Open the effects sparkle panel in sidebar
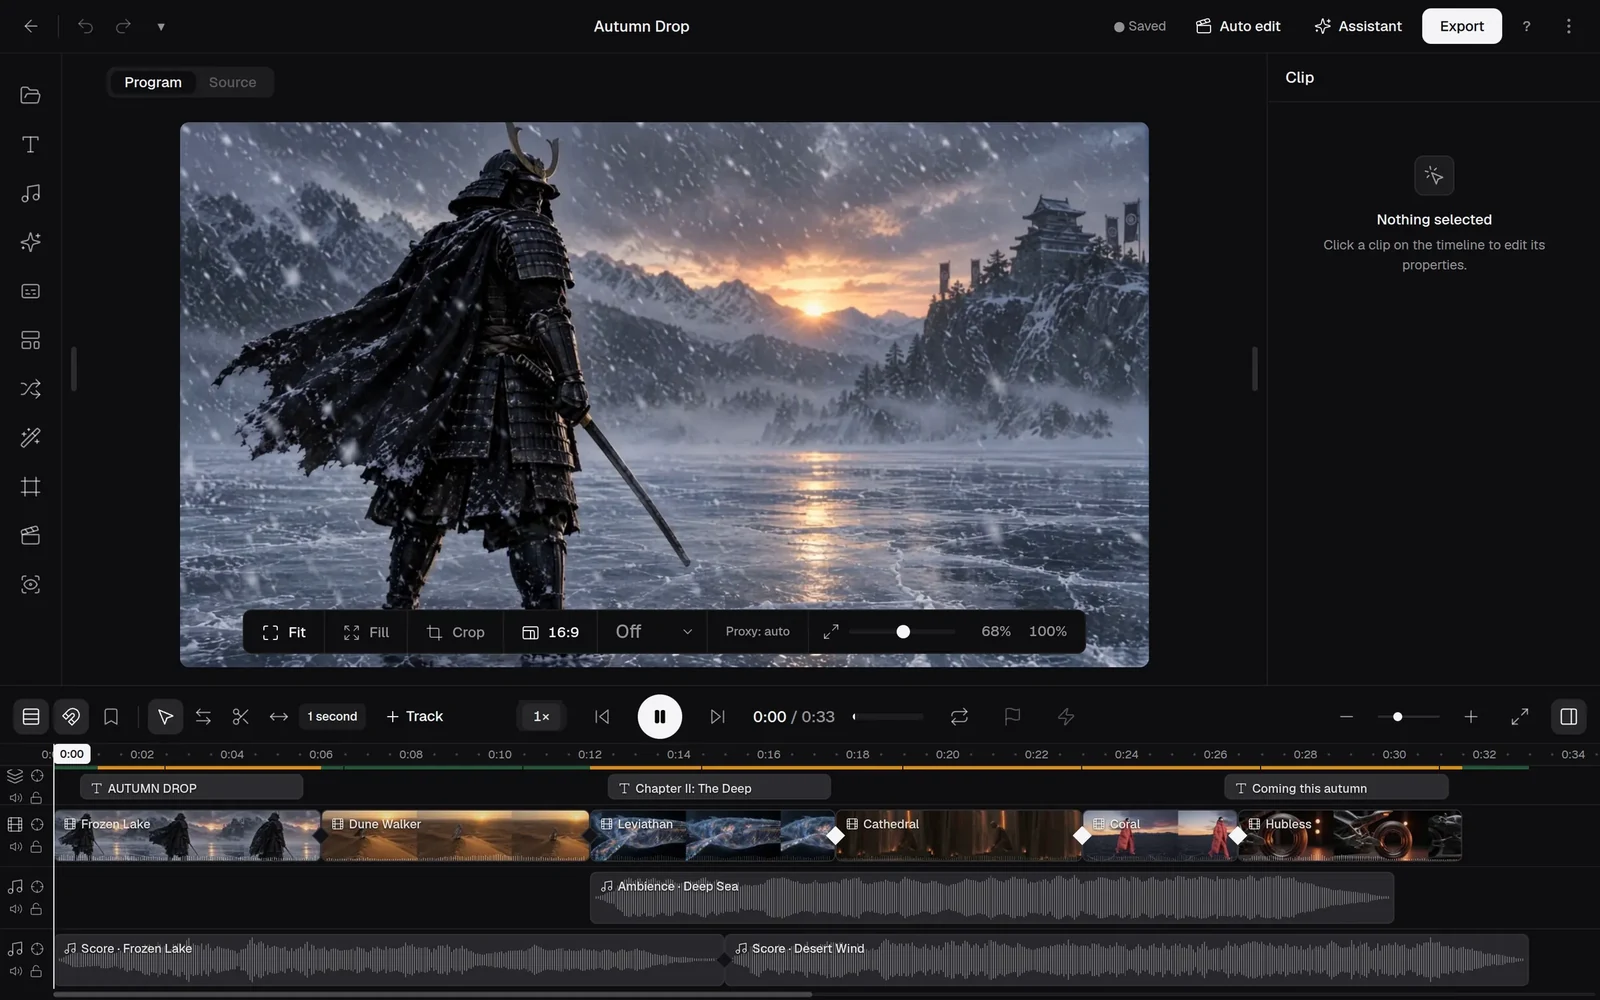Screen dimensions: 1600x1000 tap(30, 242)
